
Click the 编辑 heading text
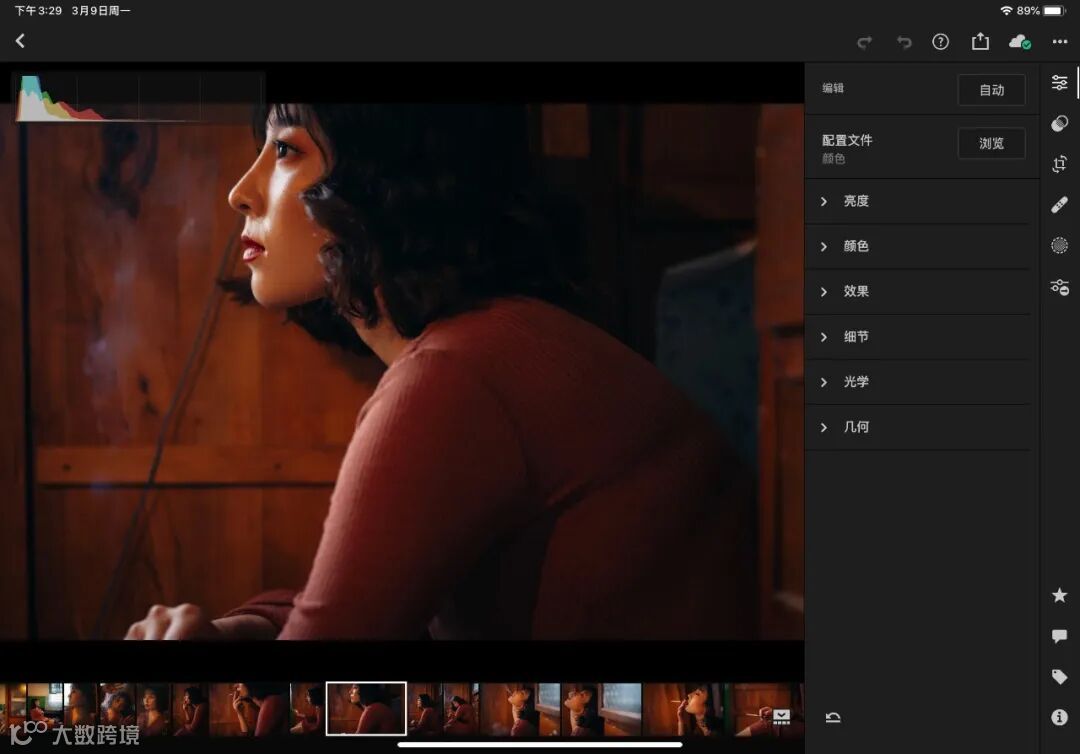(833, 88)
